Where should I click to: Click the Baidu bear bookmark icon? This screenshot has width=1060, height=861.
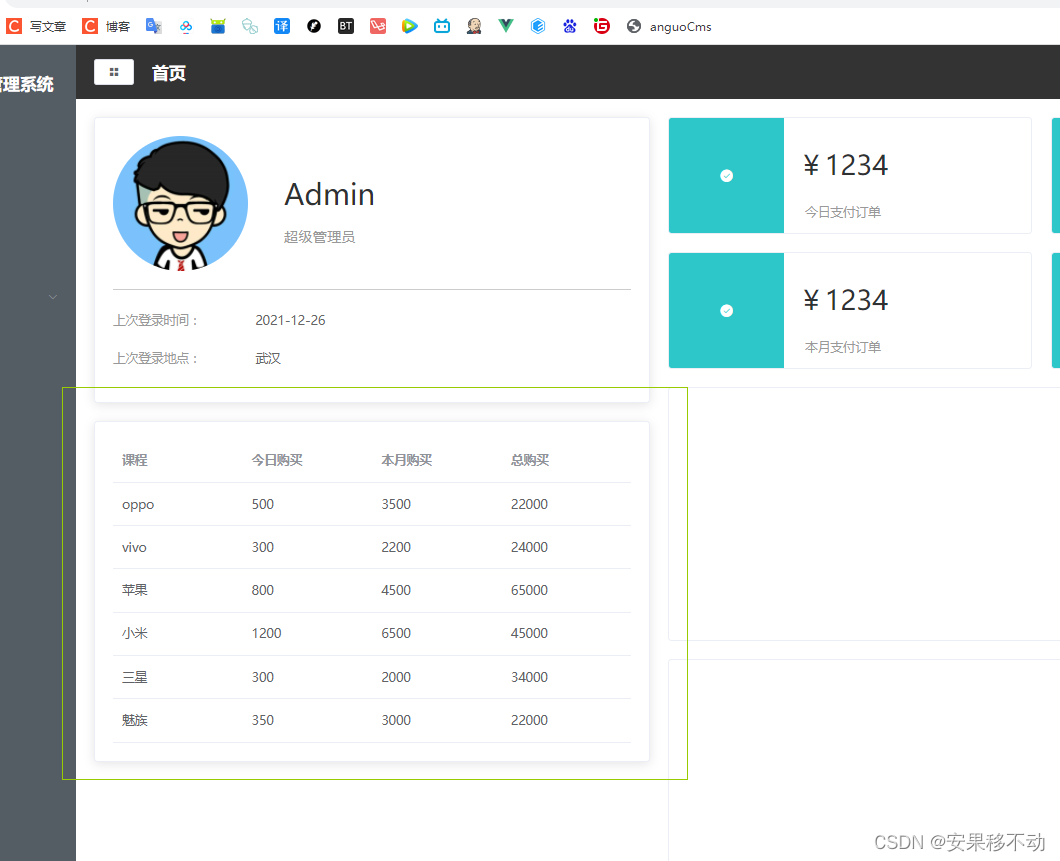point(570,26)
